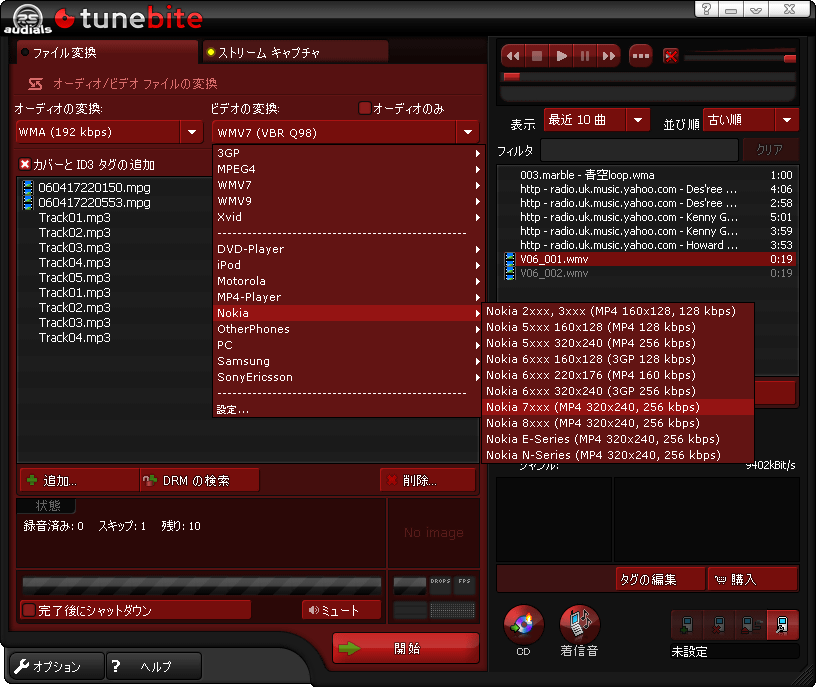Viewport: 816px width, 687px height.
Task: Expand the WMV9 submenu
Action: coord(348,201)
